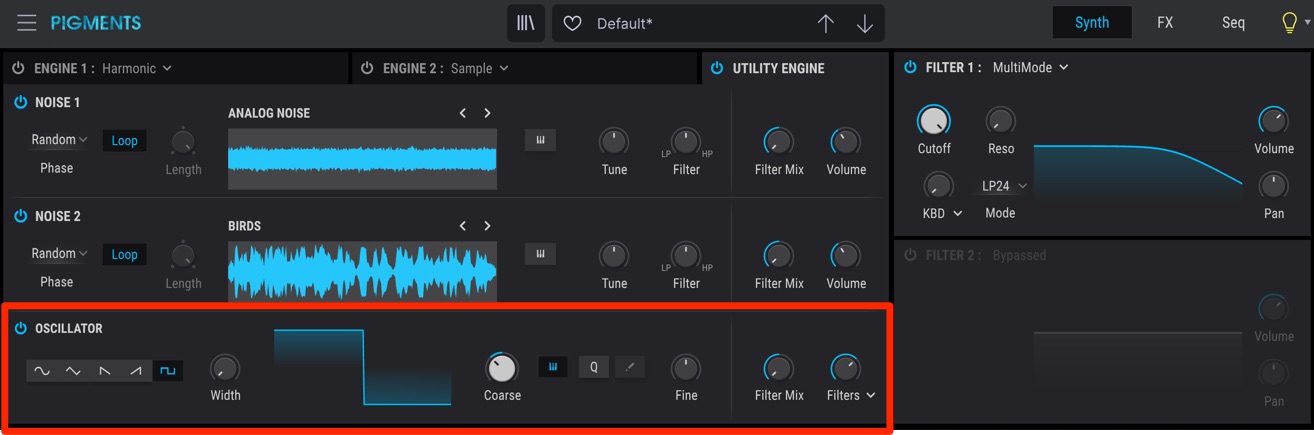Toggle Engine 1 power button
1314x435 pixels.
click(x=18, y=68)
